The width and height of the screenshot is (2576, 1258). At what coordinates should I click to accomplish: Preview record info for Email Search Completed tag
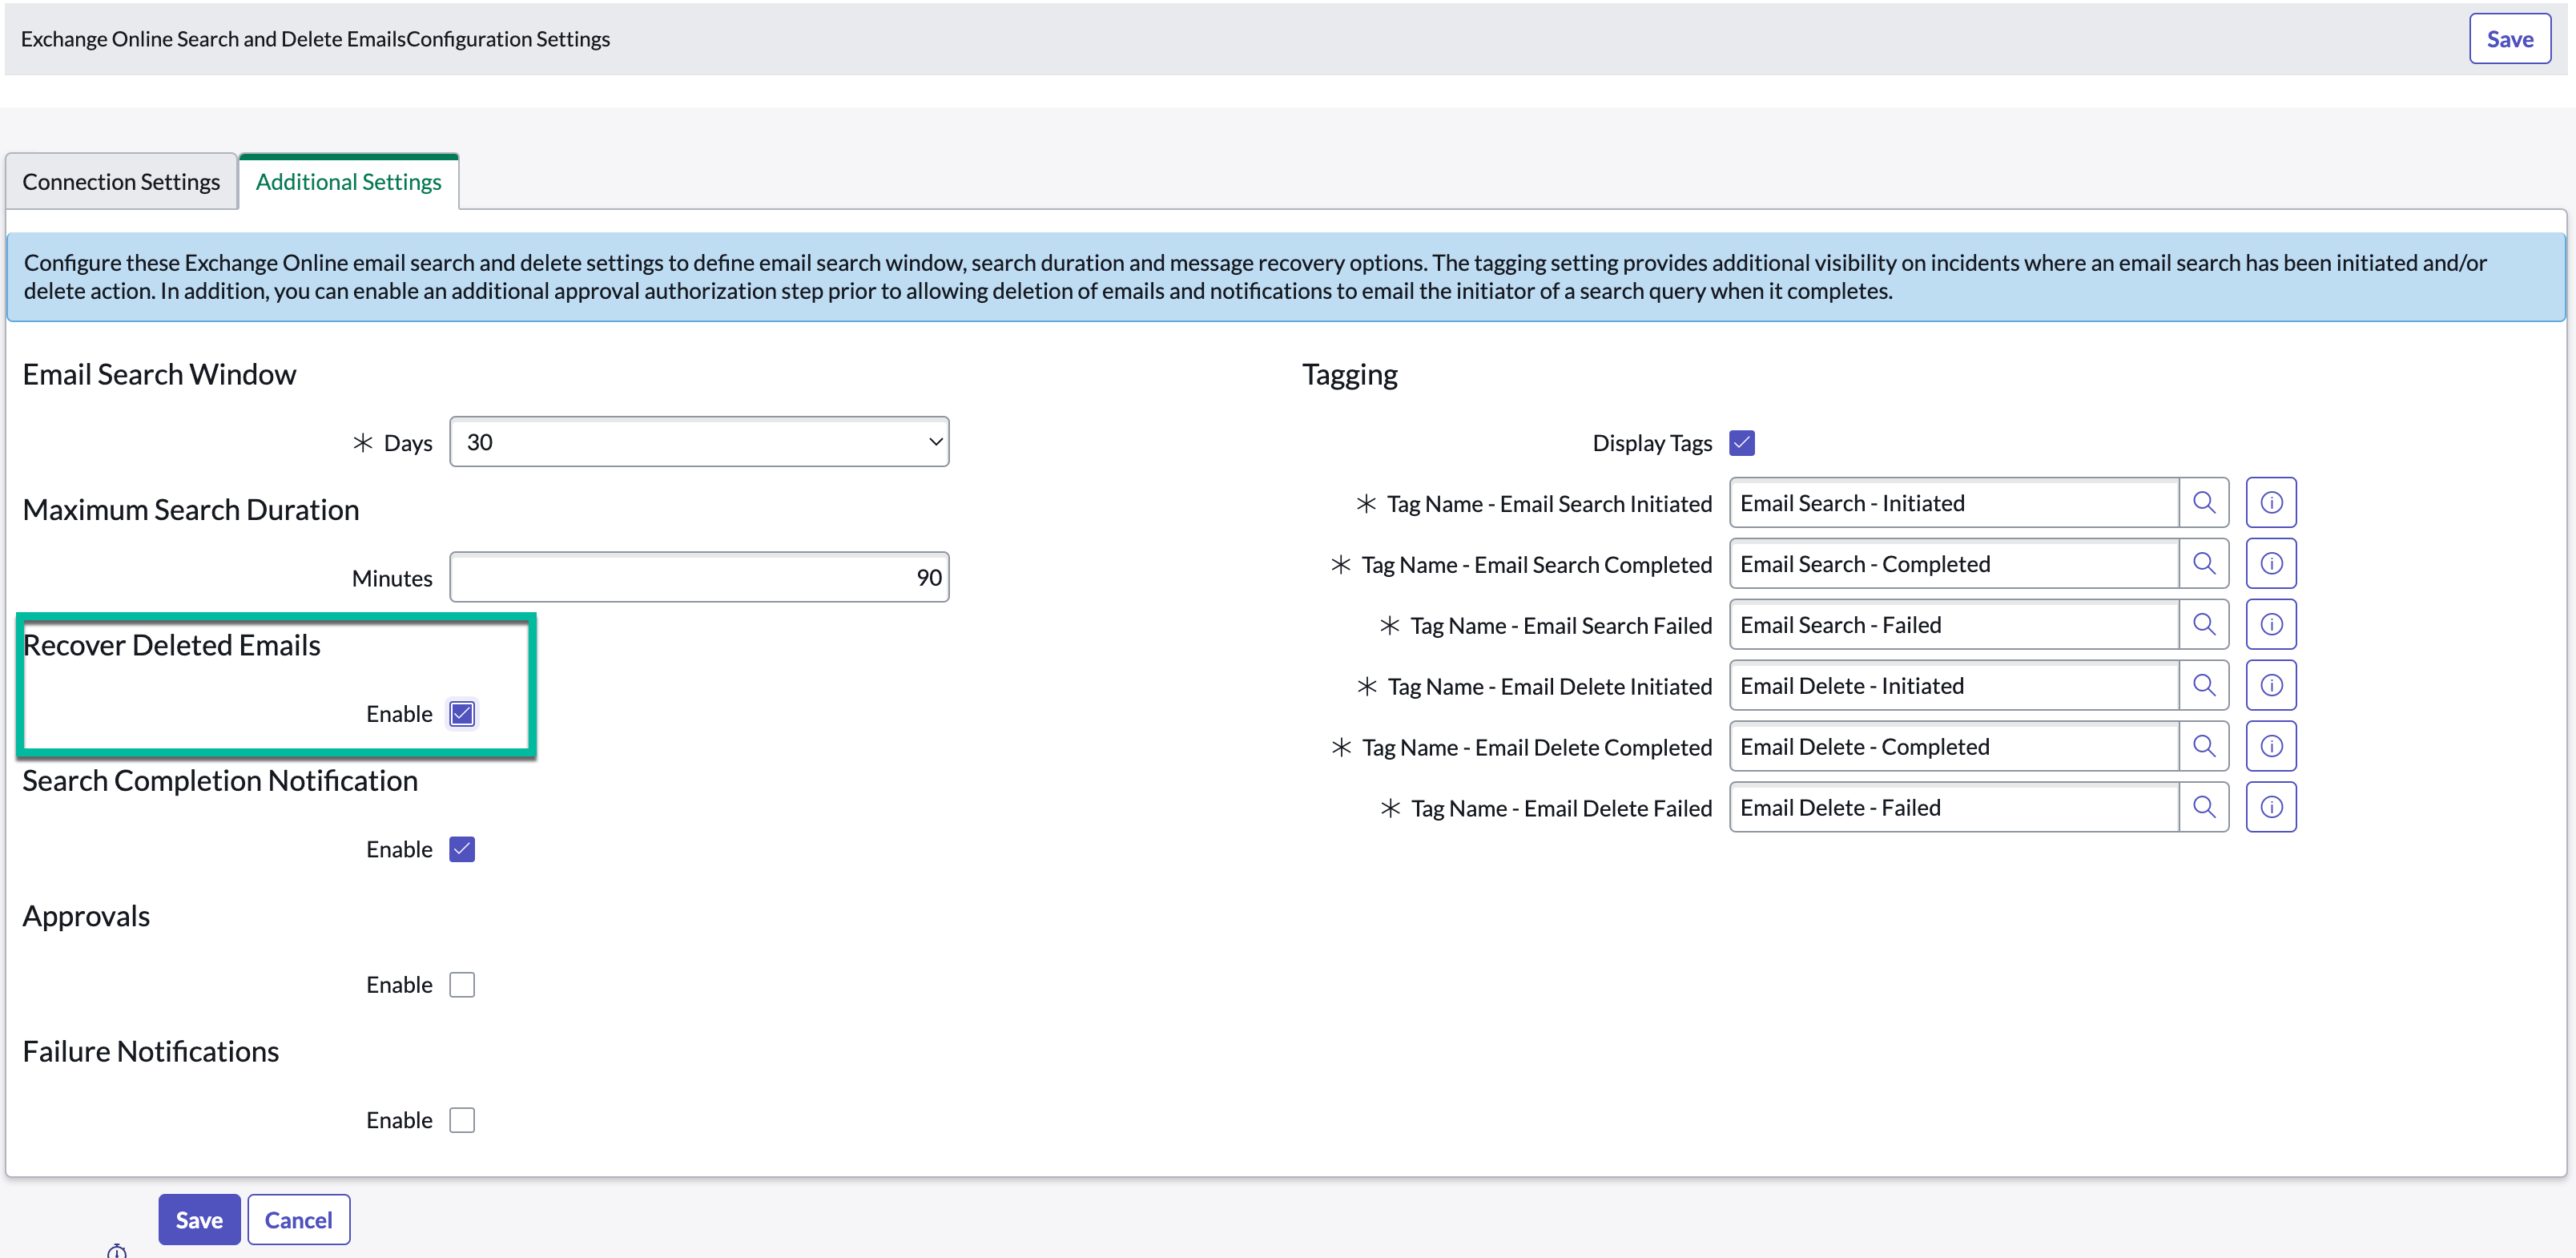(2271, 564)
